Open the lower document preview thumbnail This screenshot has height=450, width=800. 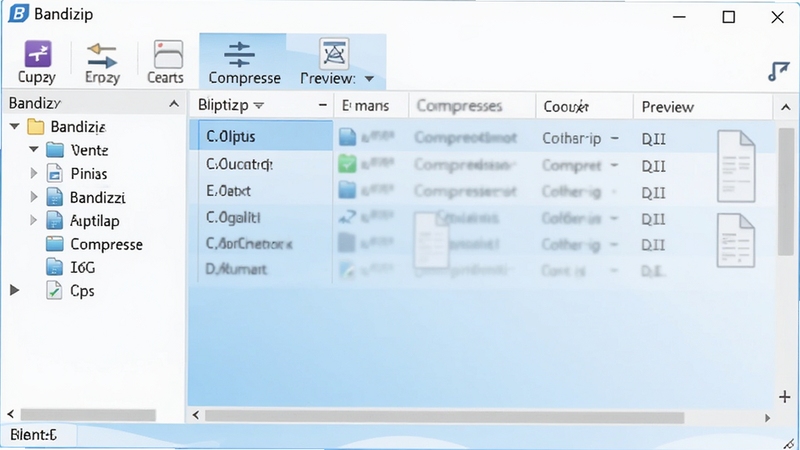point(735,240)
